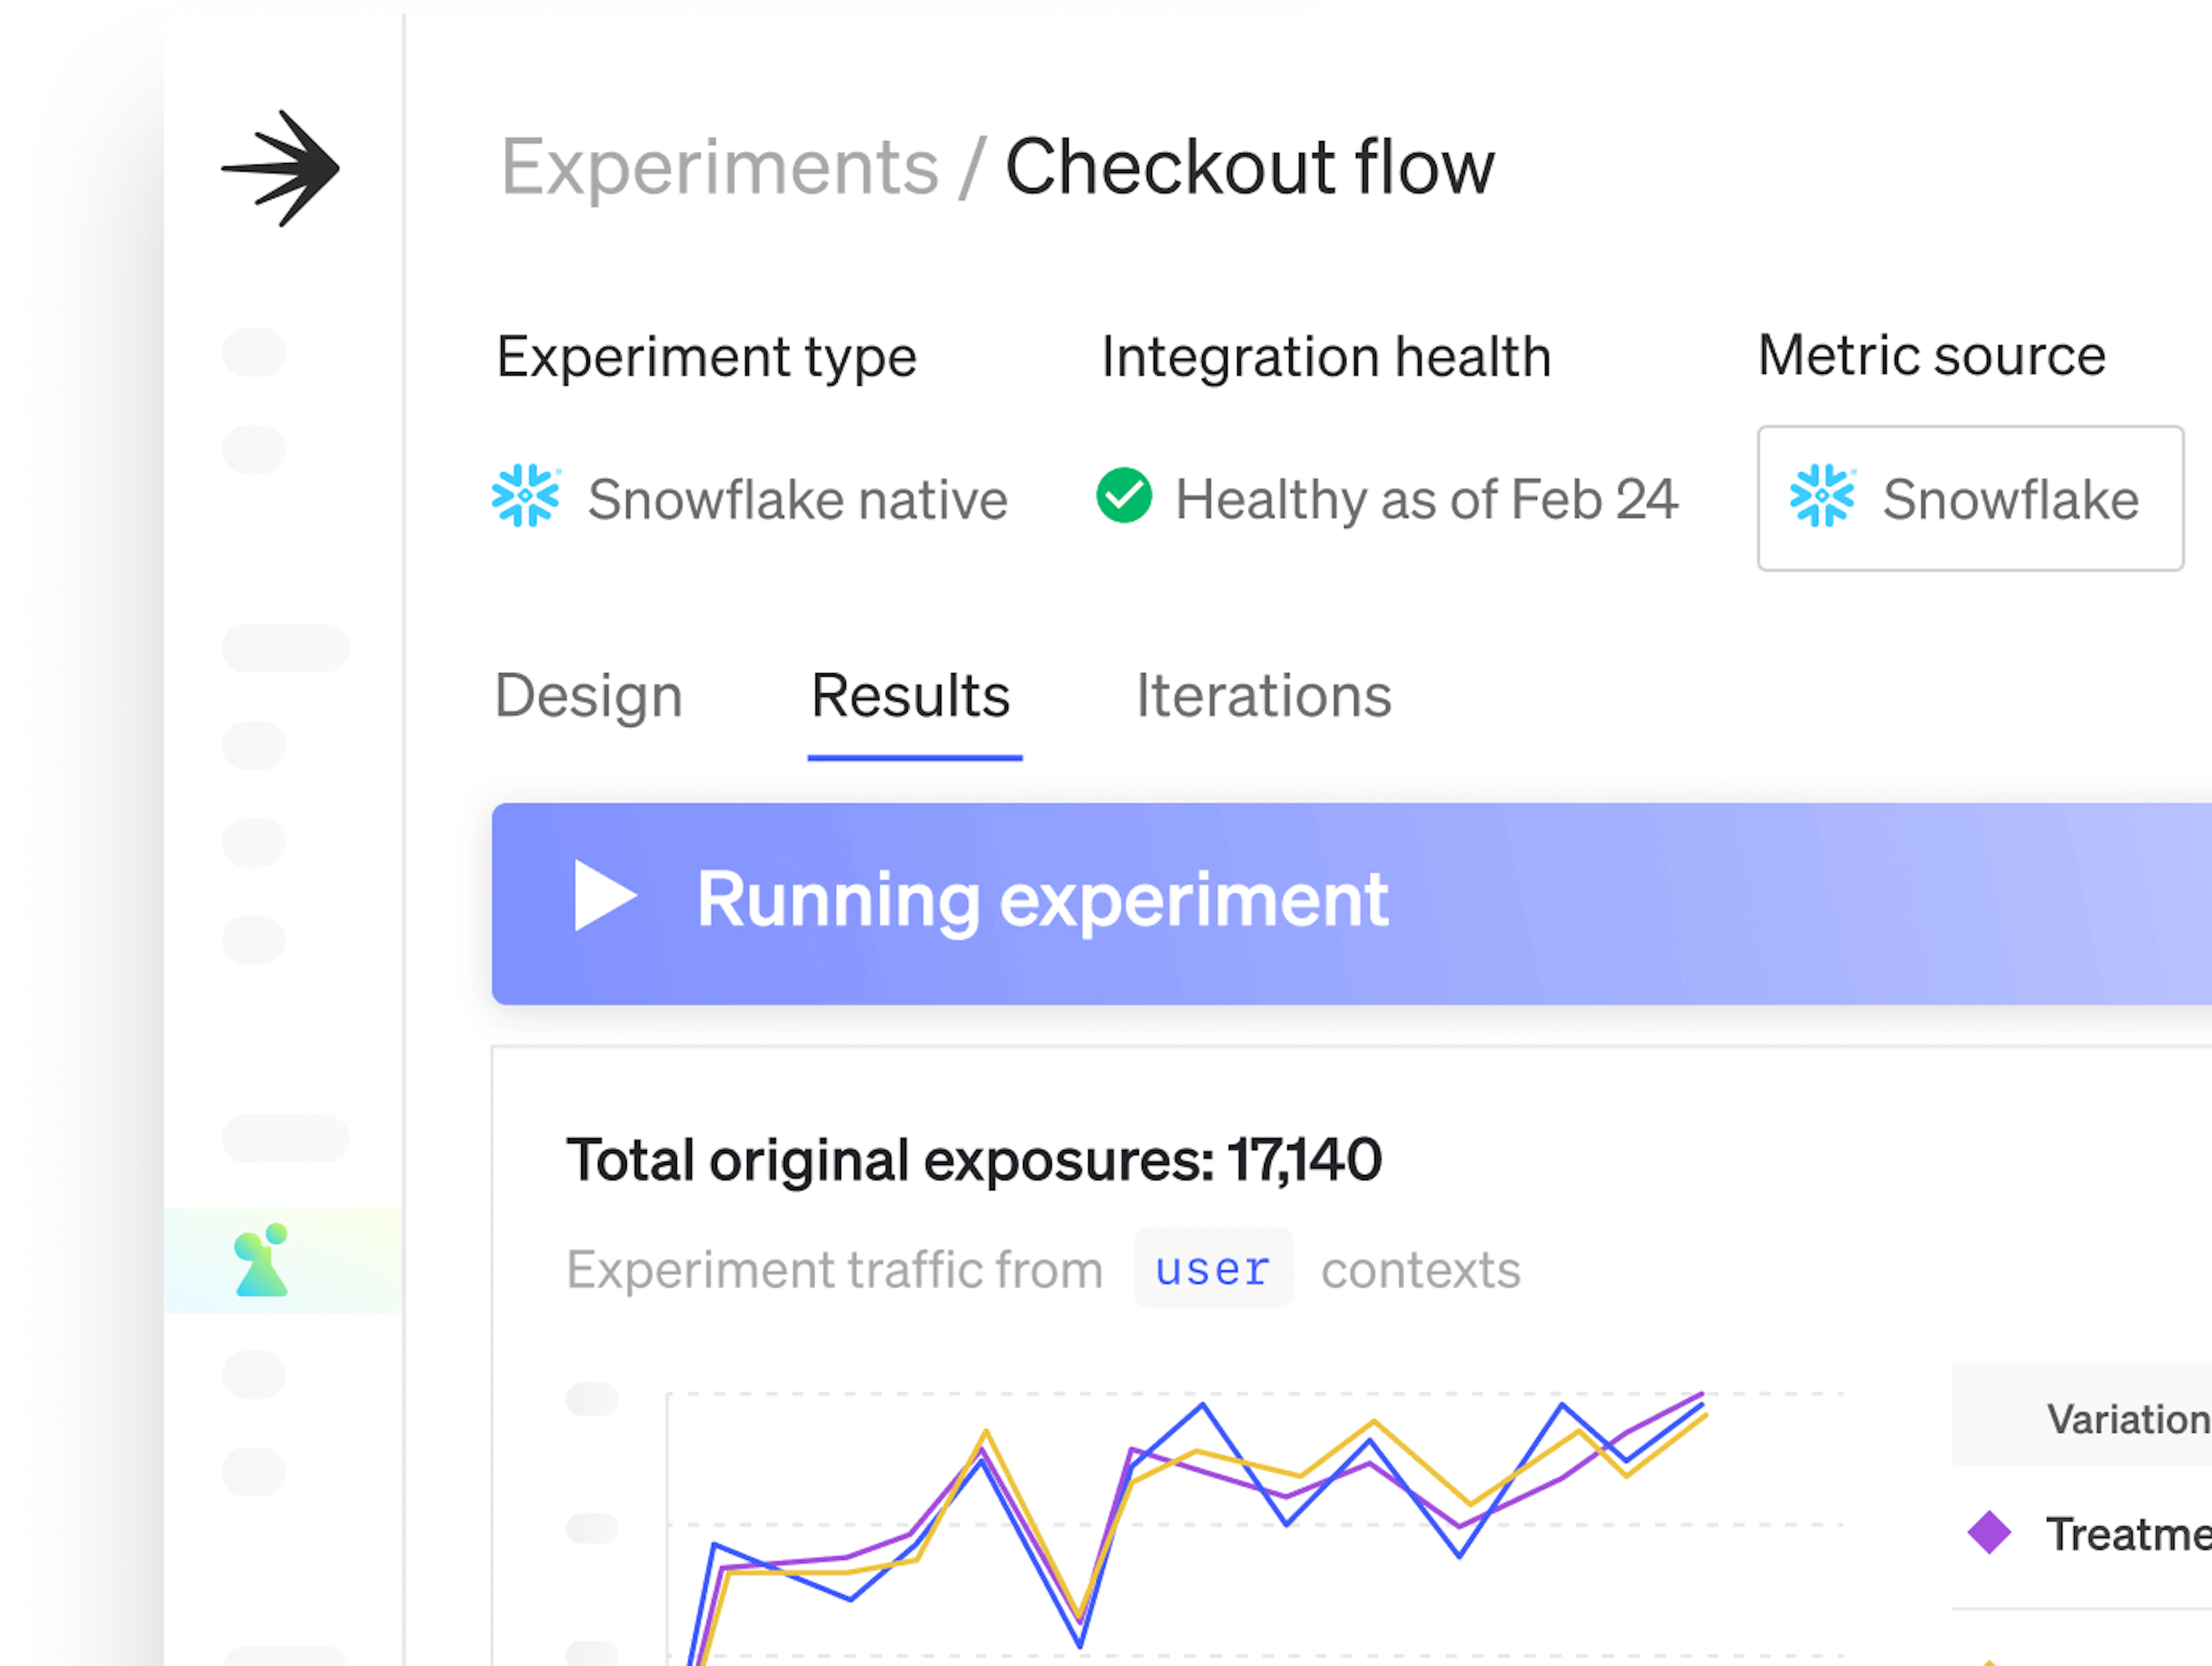Navigate using the Experiments breadcrumb link

coord(715,166)
